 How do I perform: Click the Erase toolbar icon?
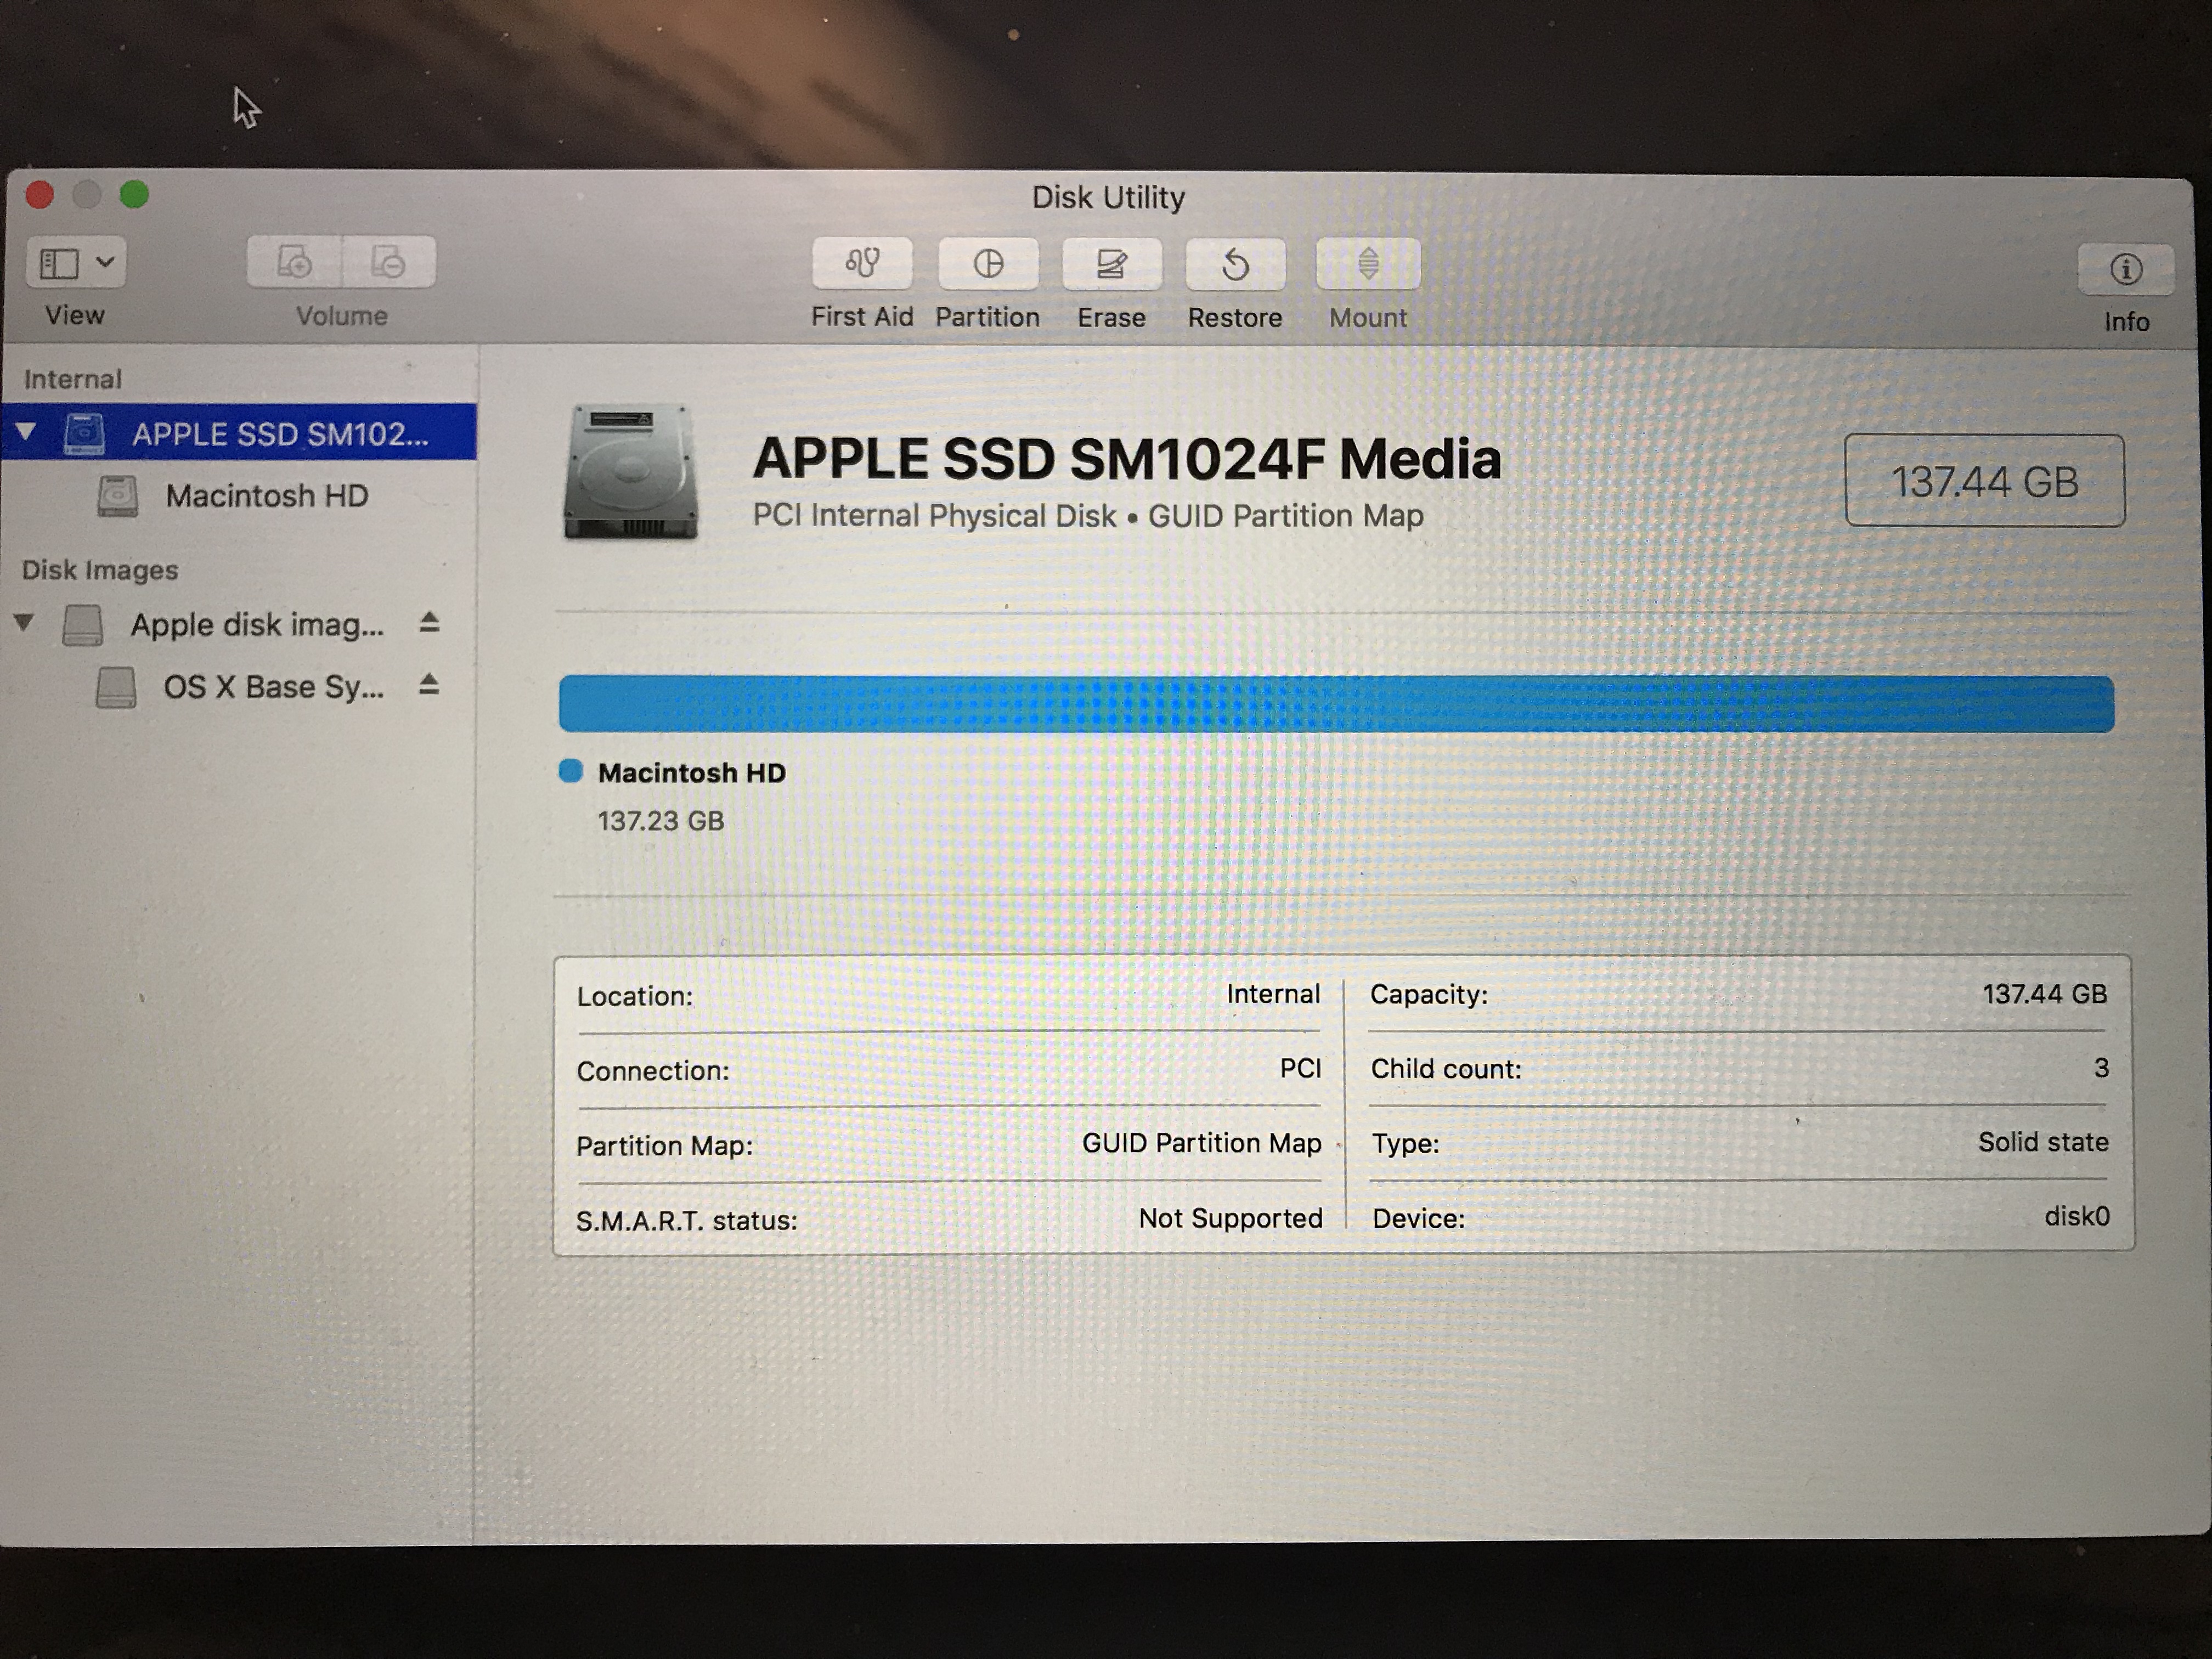[x=1111, y=264]
